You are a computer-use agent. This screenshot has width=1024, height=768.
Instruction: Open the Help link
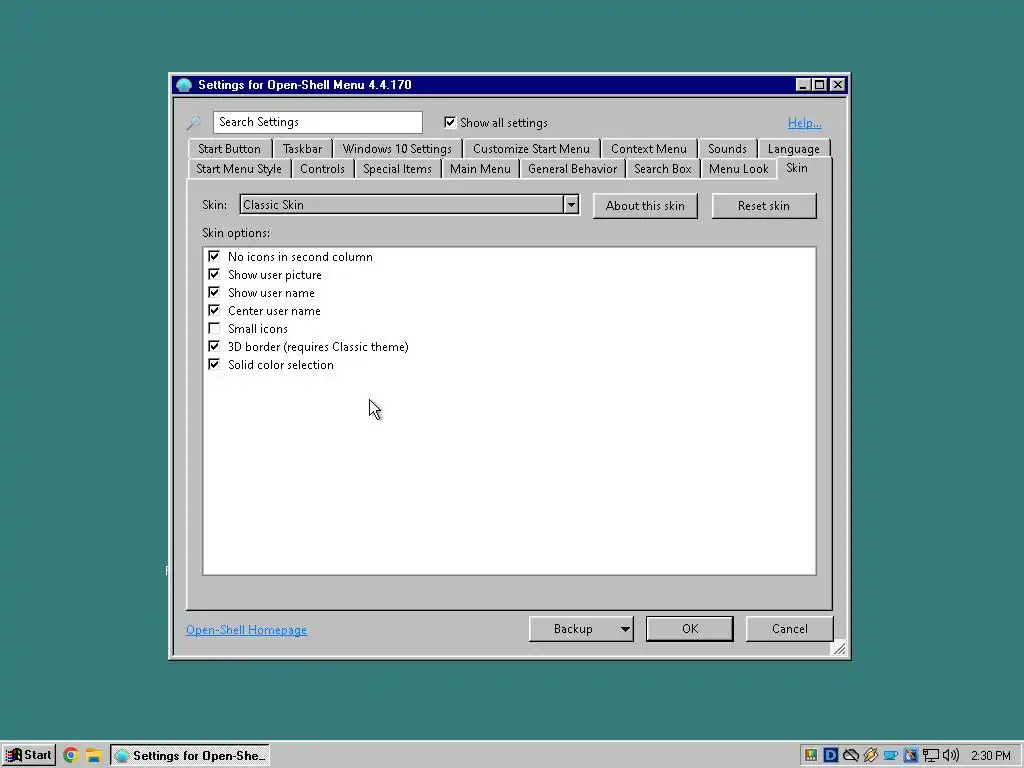tap(805, 123)
